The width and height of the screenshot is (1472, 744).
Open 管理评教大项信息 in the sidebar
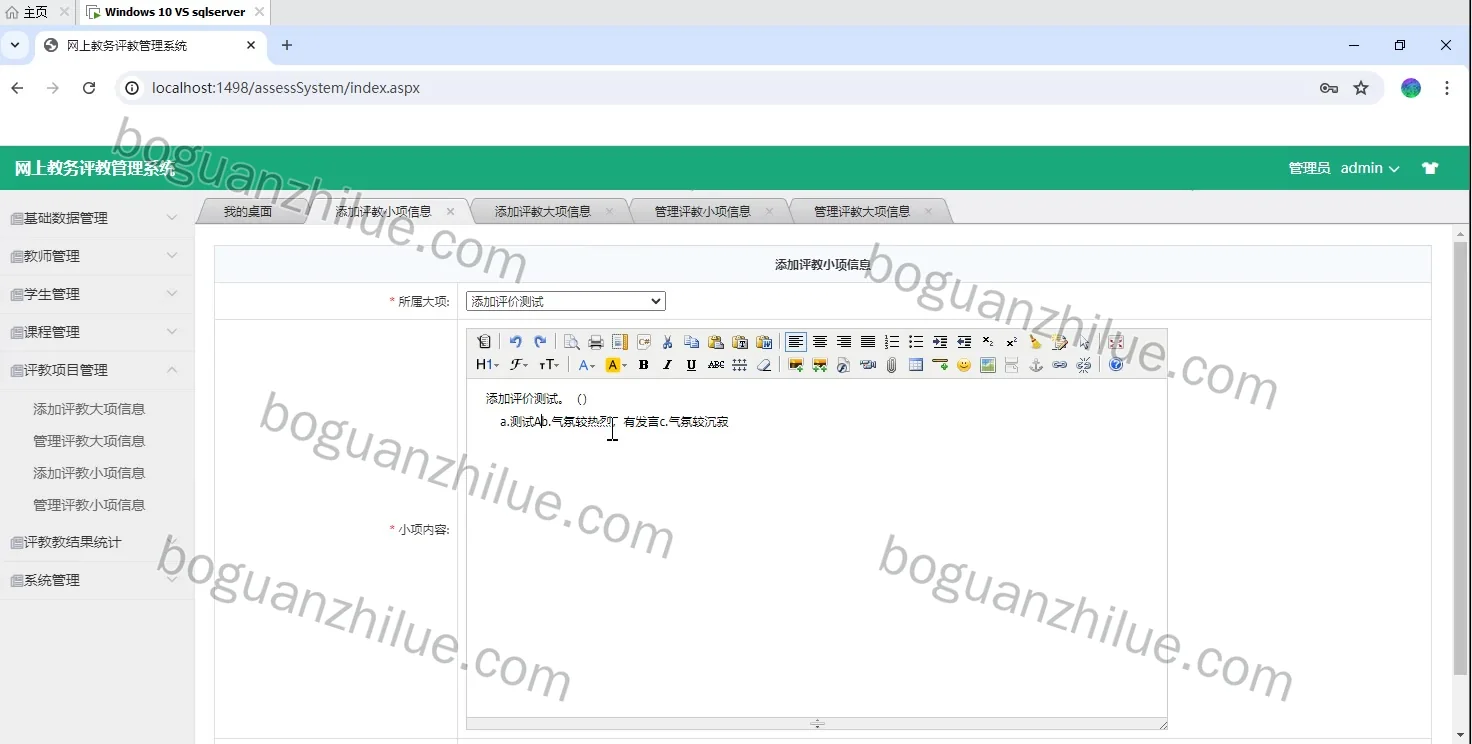click(x=89, y=441)
